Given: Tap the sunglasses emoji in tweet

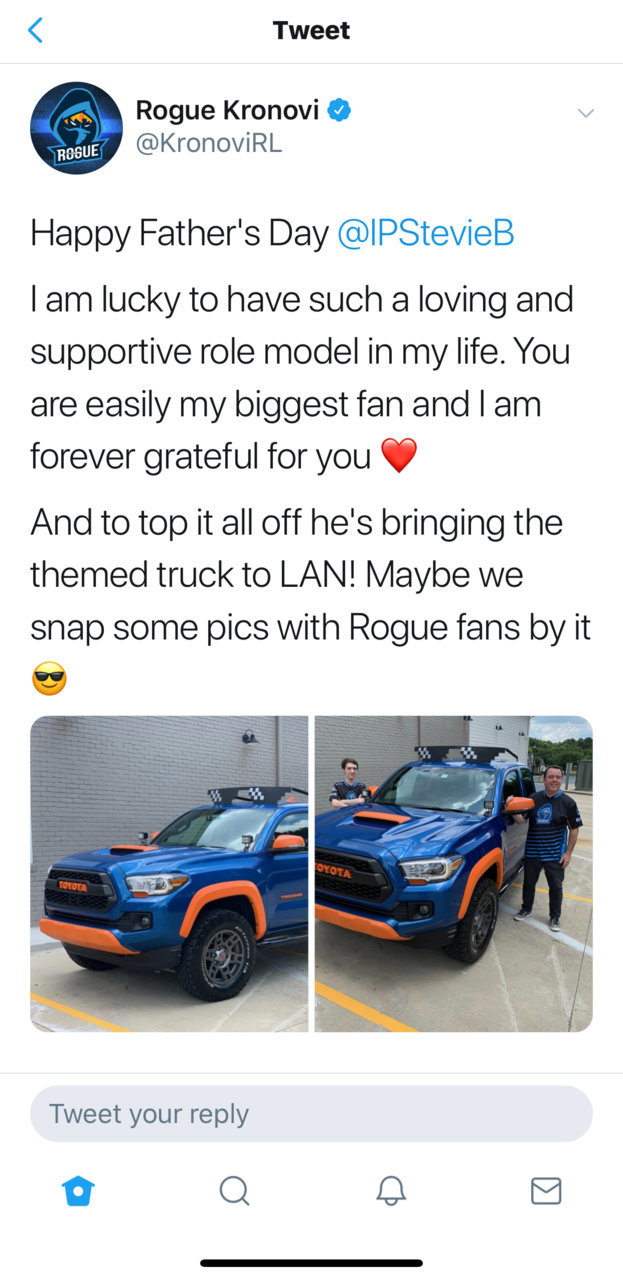Looking at the screenshot, I should pyautogui.click(x=49, y=682).
